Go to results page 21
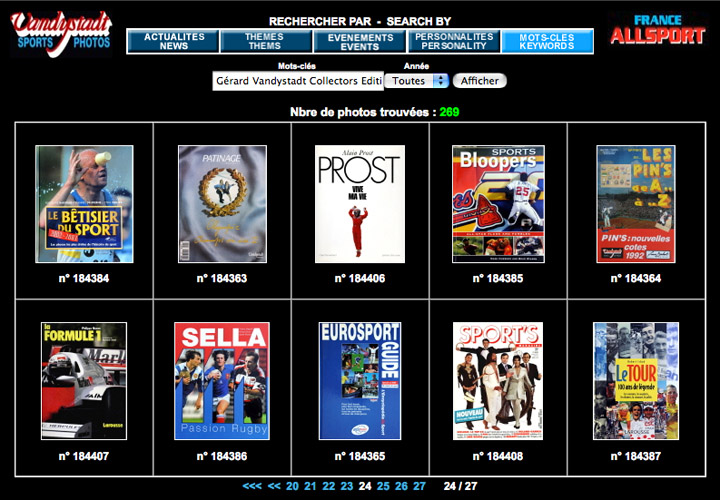Image resolution: width=720 pixels, height=500 pixels. point(310,486)
